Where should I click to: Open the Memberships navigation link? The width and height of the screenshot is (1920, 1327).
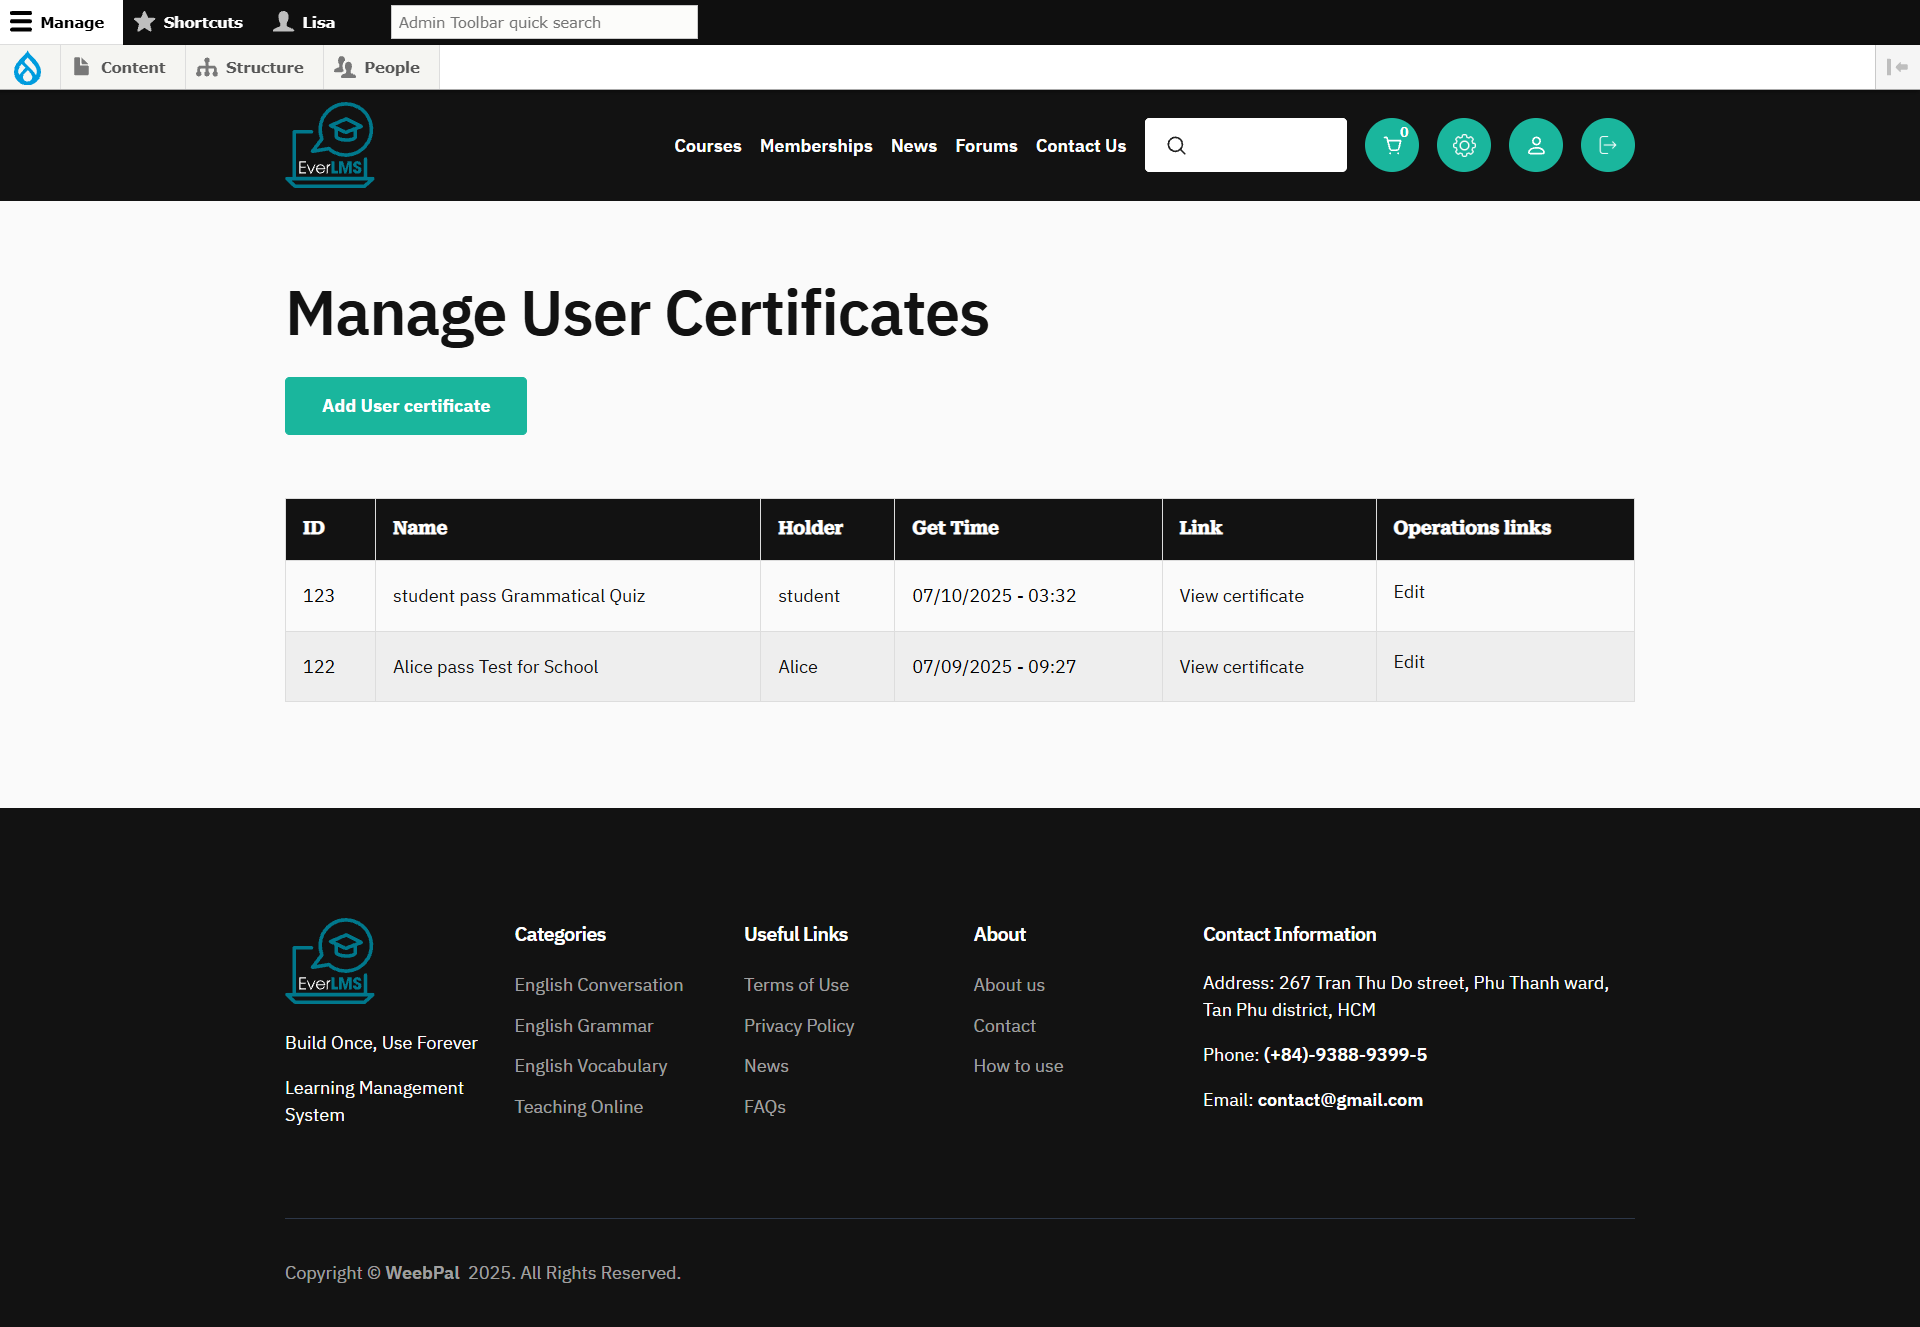(x=815, y=146)
